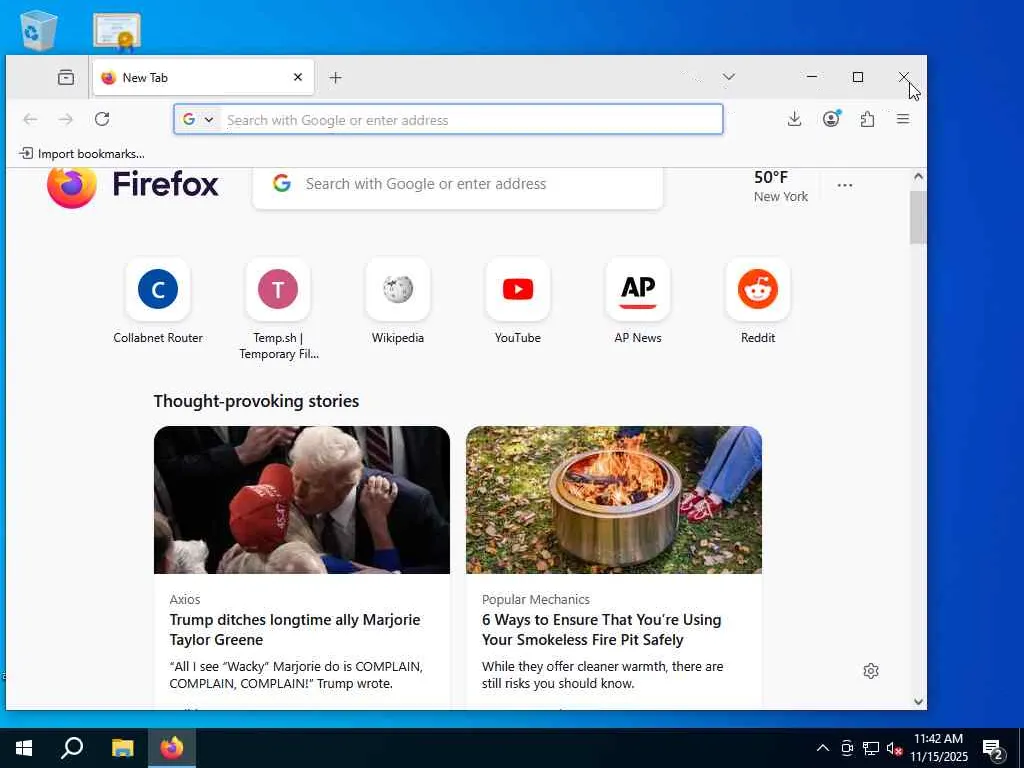The image size is (1024, 768).
Task: Open the taskbar clock 11:42 AM
Action: point(939,748)
